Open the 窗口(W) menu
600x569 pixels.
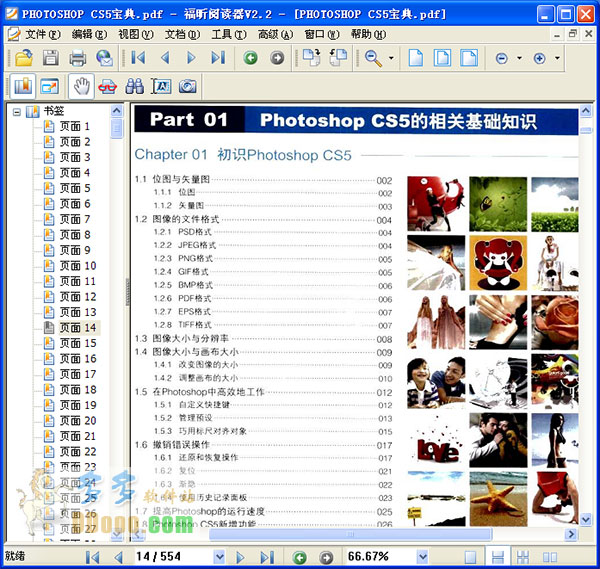(x=322, y=34)
